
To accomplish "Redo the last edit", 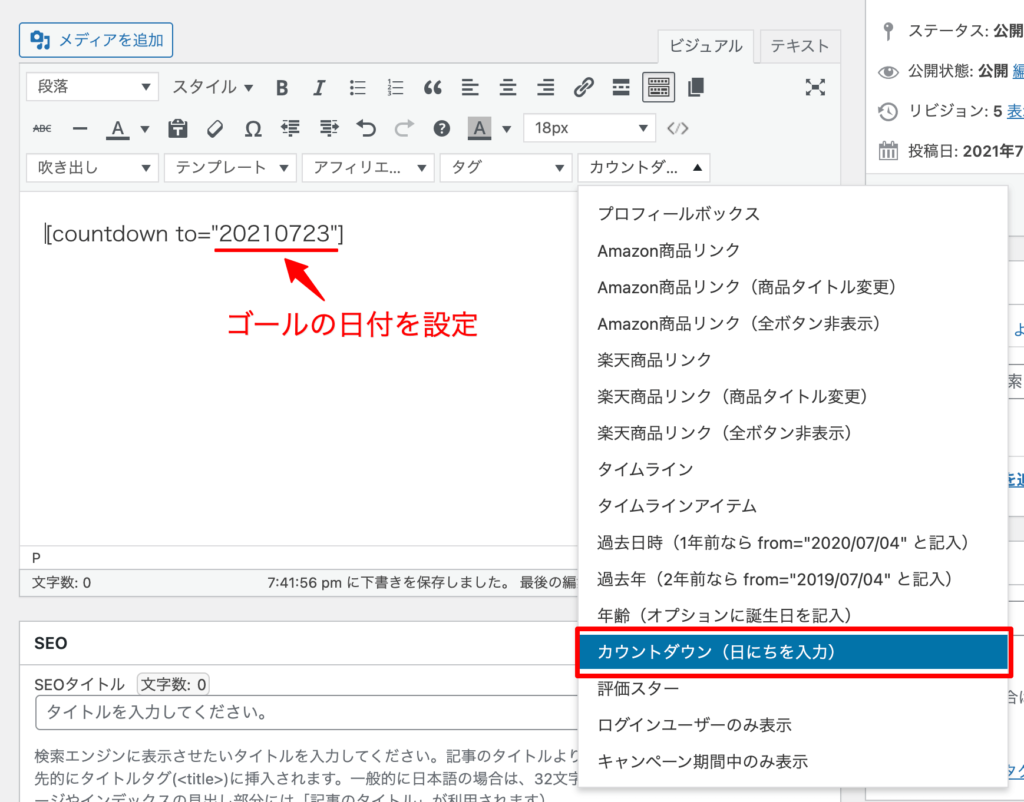I will (404, 129).
